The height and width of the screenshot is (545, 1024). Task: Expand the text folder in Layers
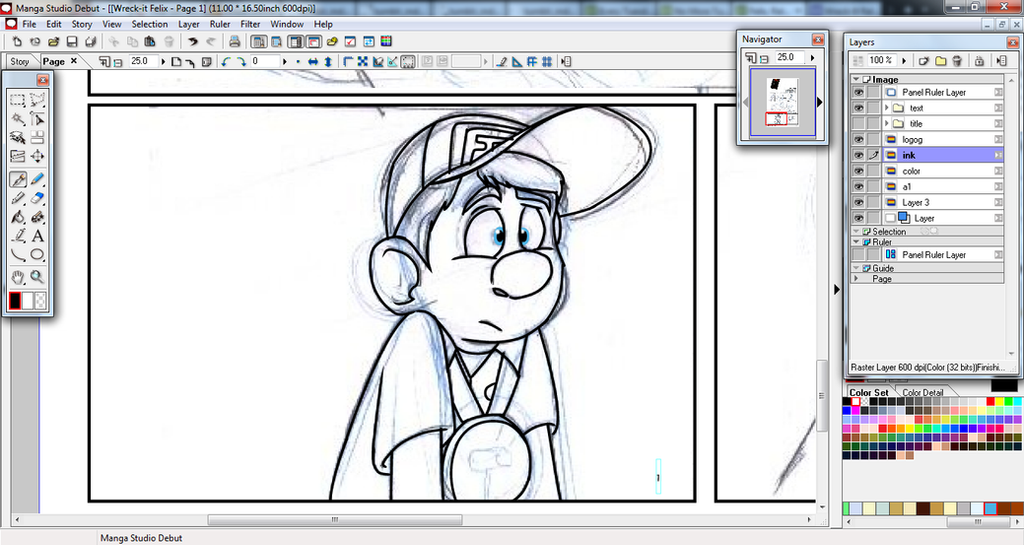tap(887, 108)
